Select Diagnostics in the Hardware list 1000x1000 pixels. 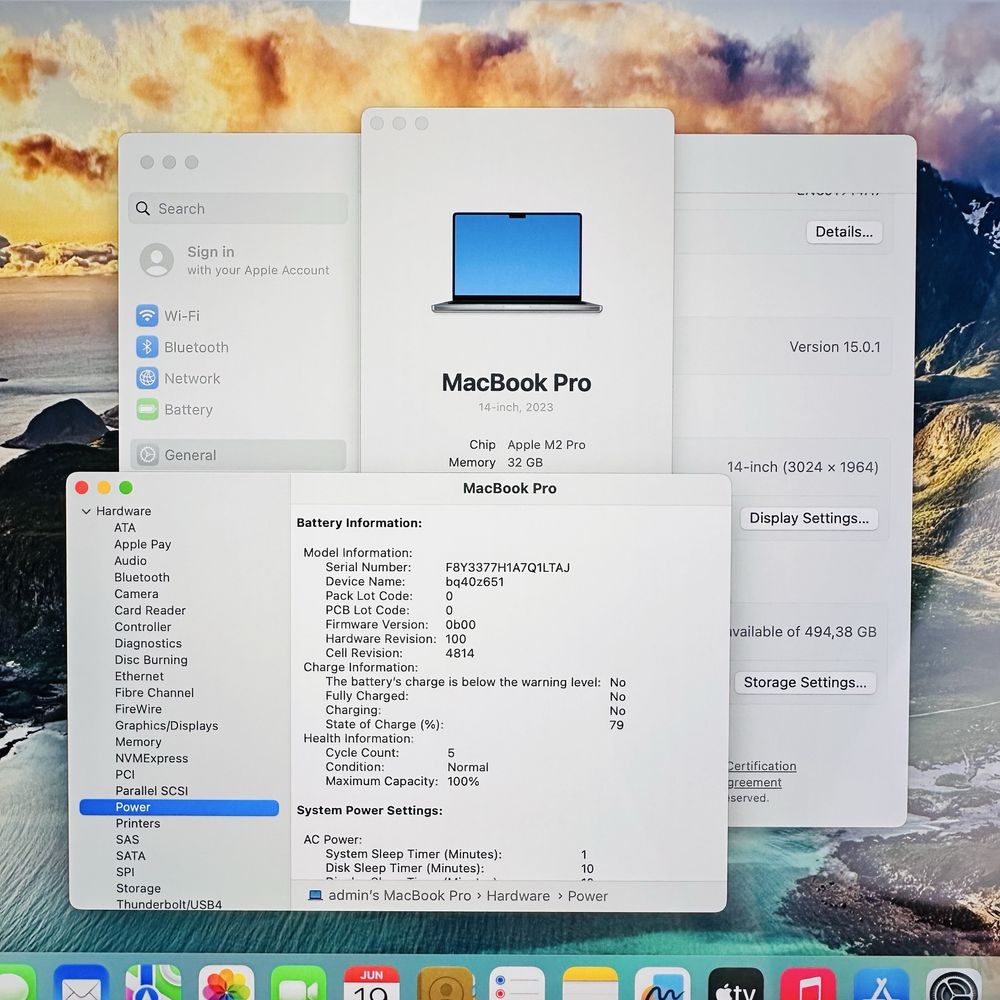[148, 643]
